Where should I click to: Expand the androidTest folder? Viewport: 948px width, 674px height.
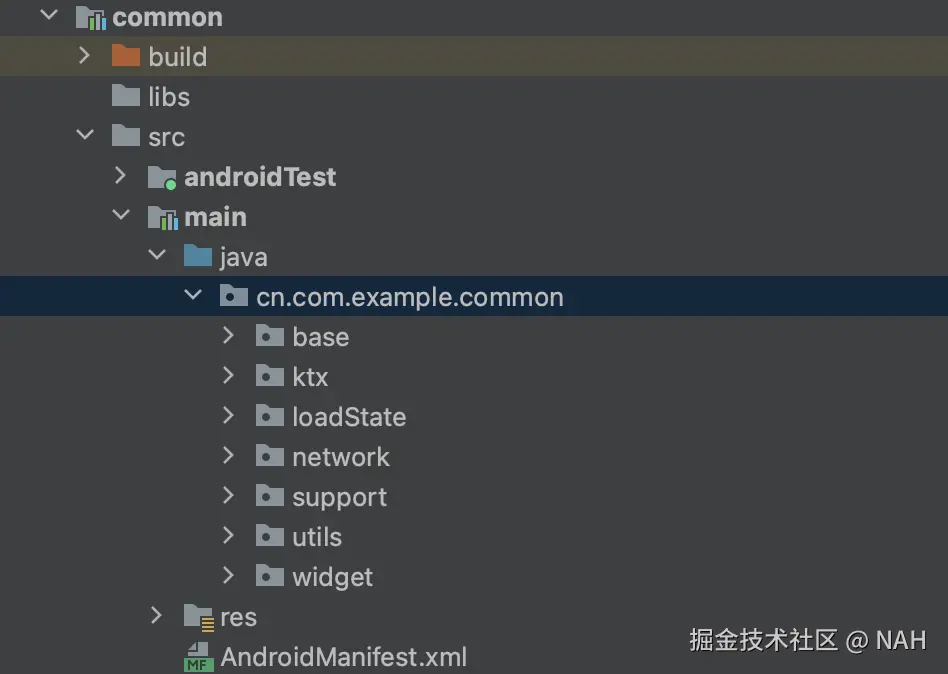coord(121,177)
